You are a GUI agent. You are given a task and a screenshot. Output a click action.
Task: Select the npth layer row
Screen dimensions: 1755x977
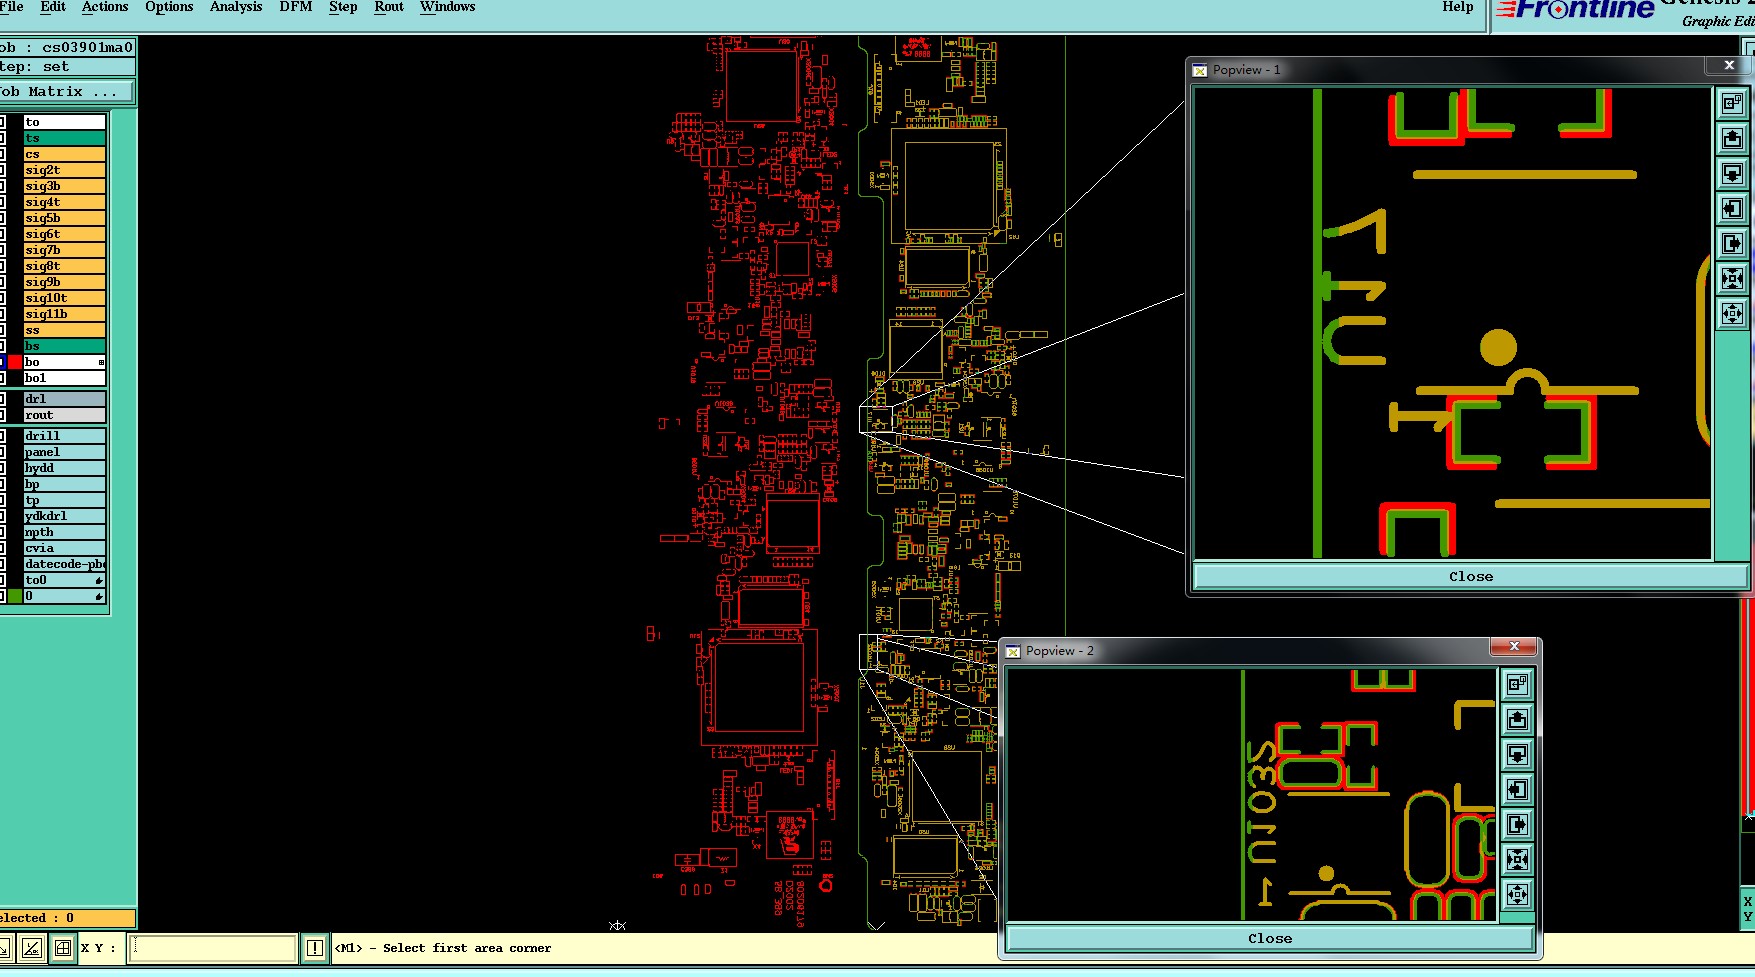65,532
